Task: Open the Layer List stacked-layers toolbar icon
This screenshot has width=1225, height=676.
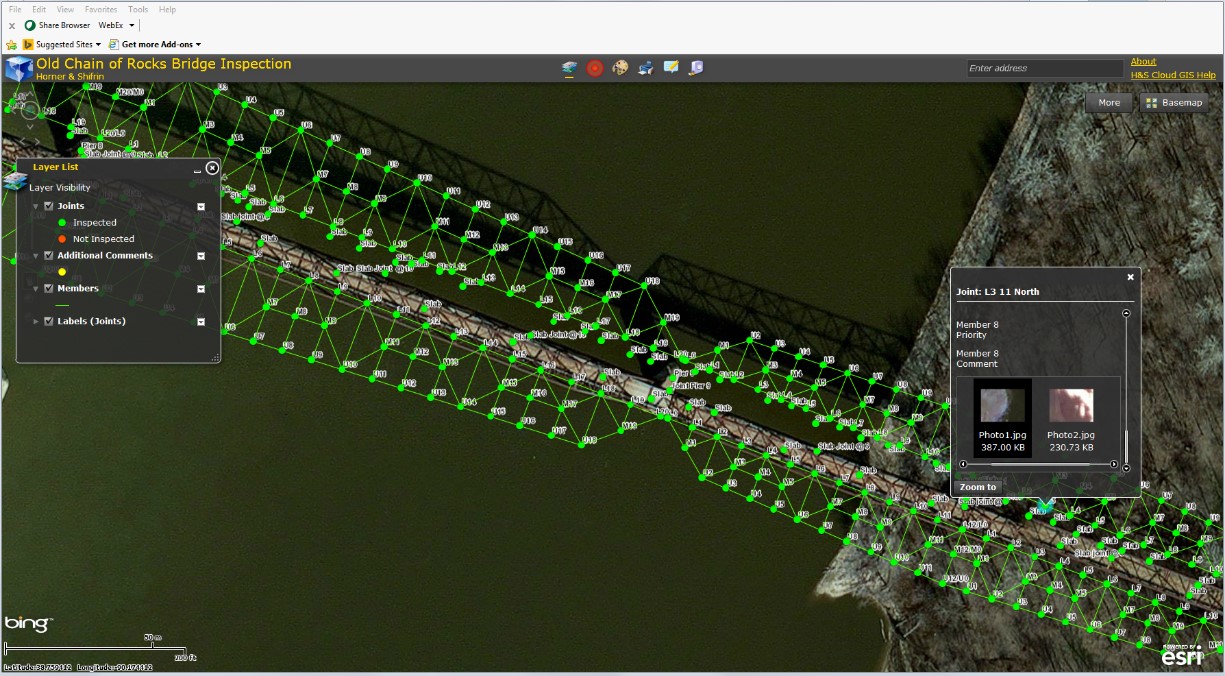Action: tap(570, 68)
